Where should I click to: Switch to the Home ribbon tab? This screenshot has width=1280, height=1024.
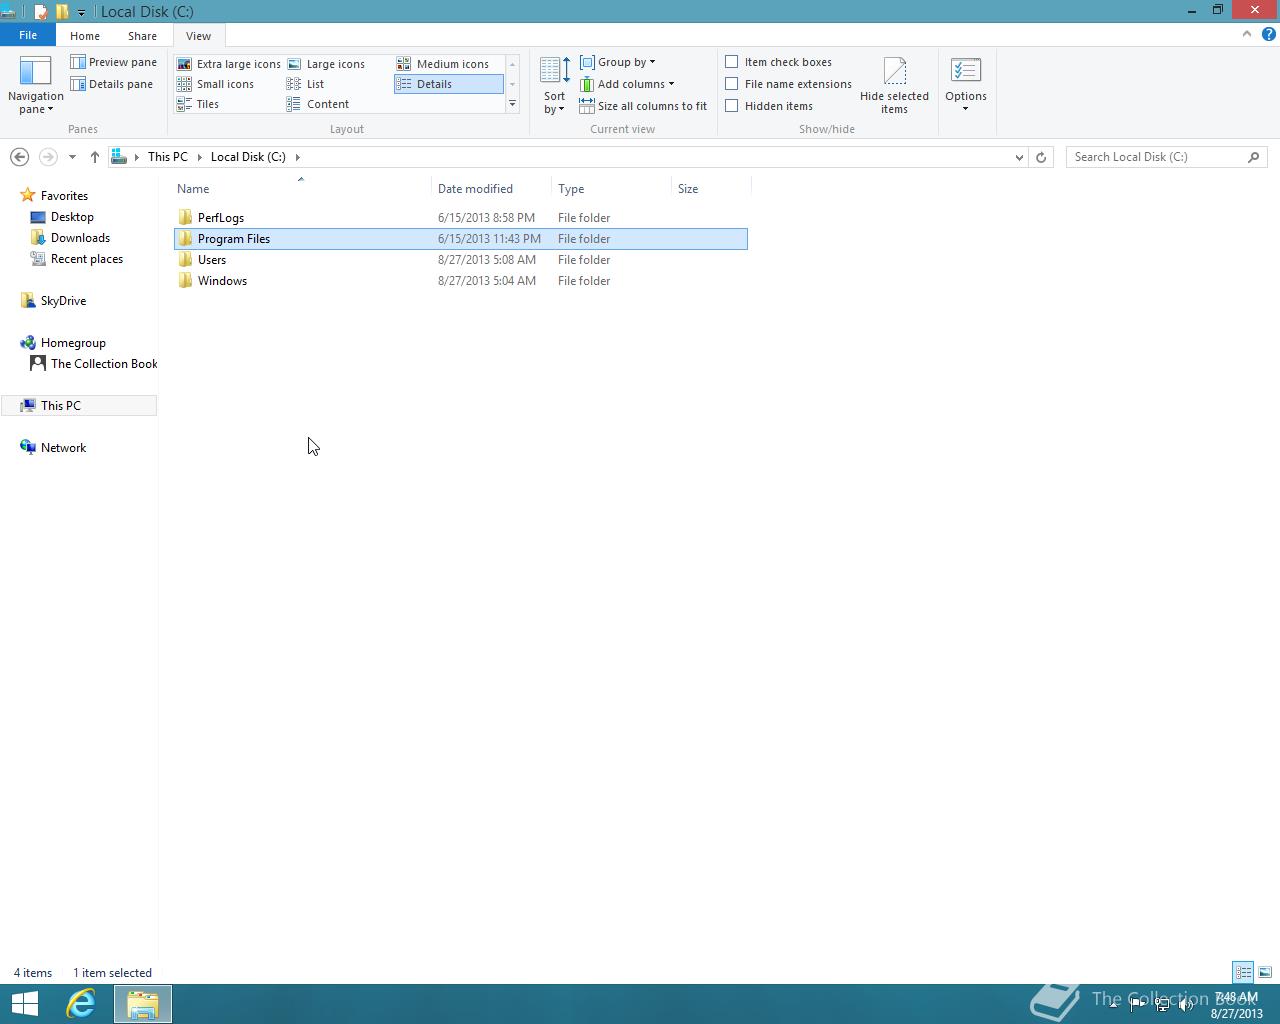tap(85, 36)
